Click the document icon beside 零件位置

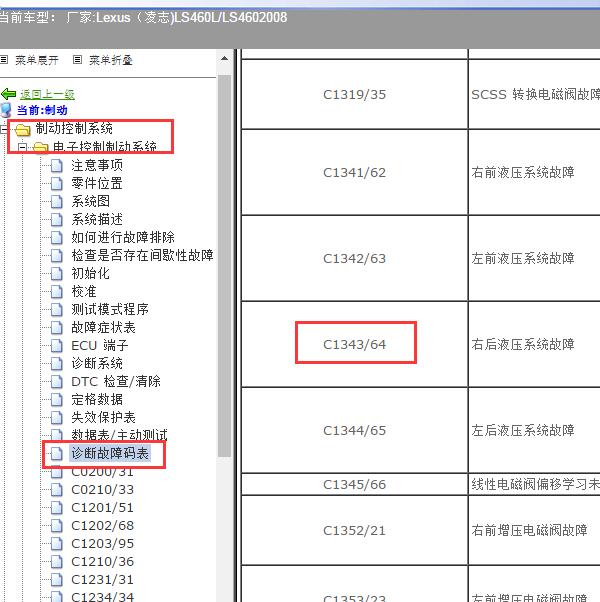(x=57, y=184)
